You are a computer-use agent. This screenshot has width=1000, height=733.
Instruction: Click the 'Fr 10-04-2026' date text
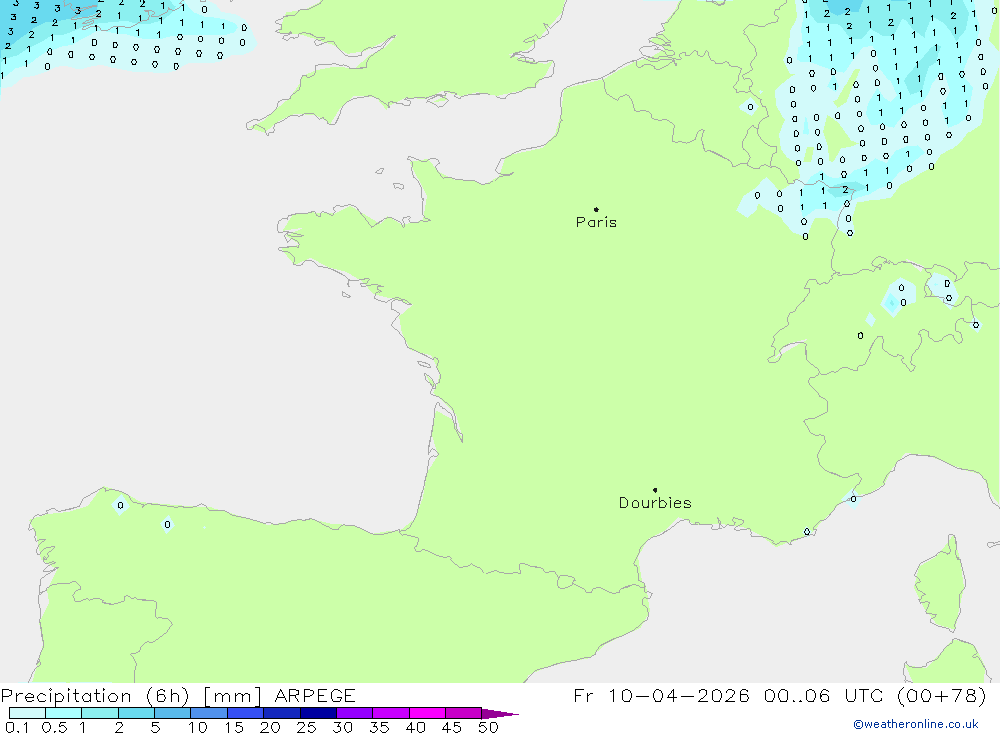point(661,695)
